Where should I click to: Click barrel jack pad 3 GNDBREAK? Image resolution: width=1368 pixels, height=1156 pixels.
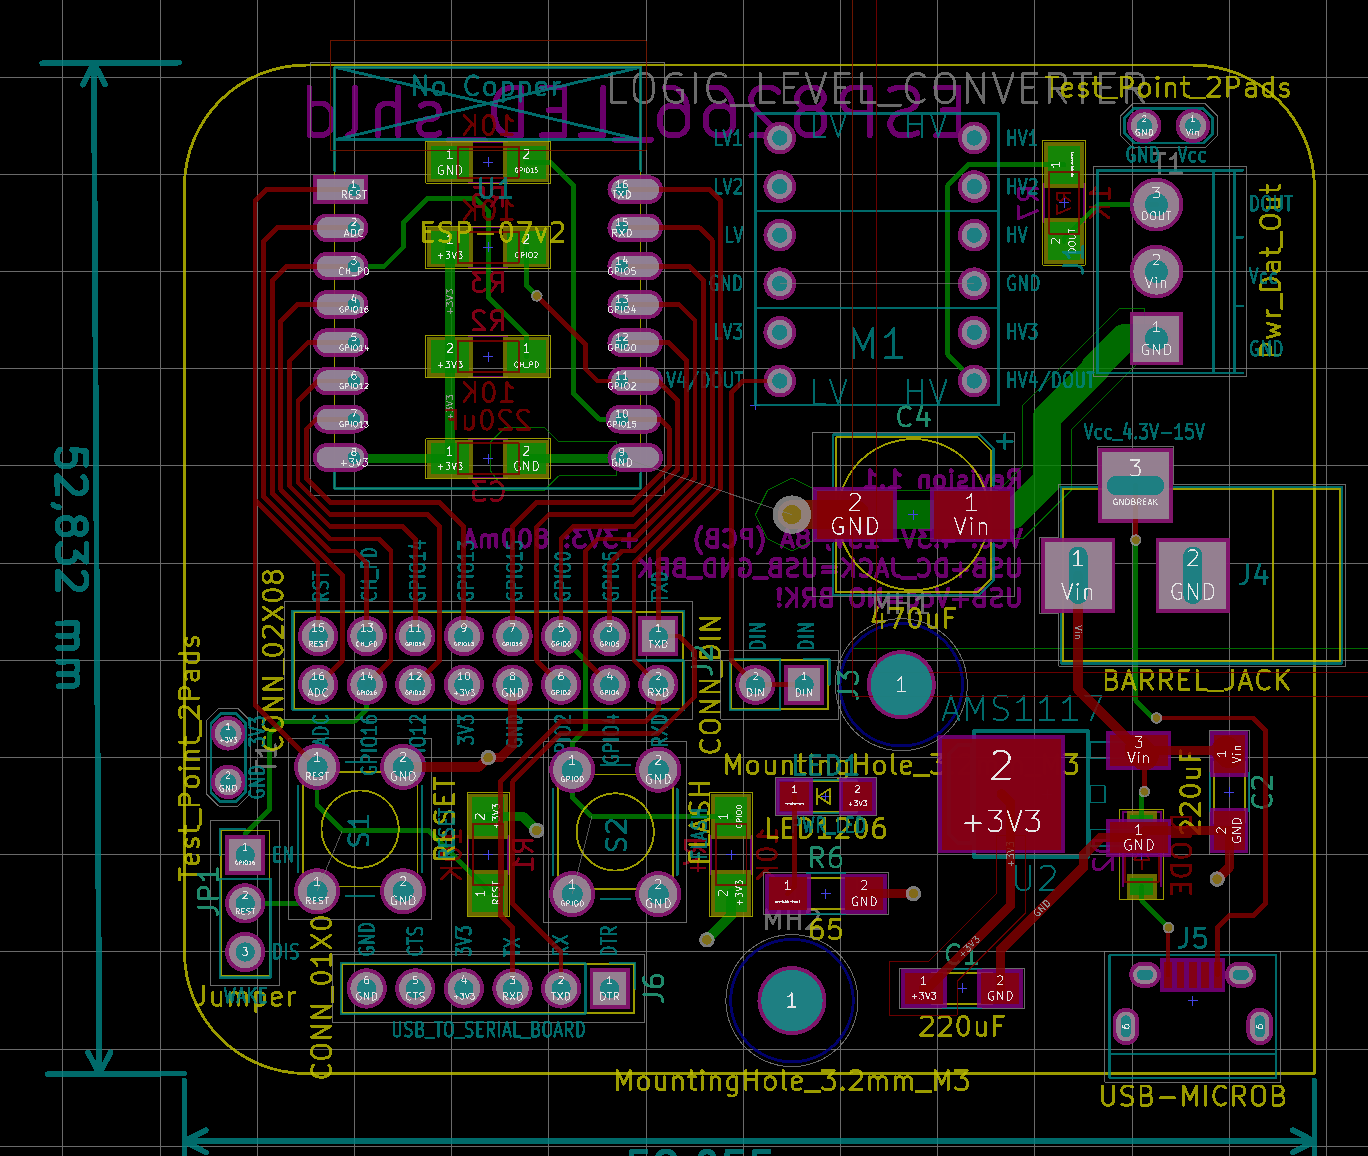coord(1135,484)
